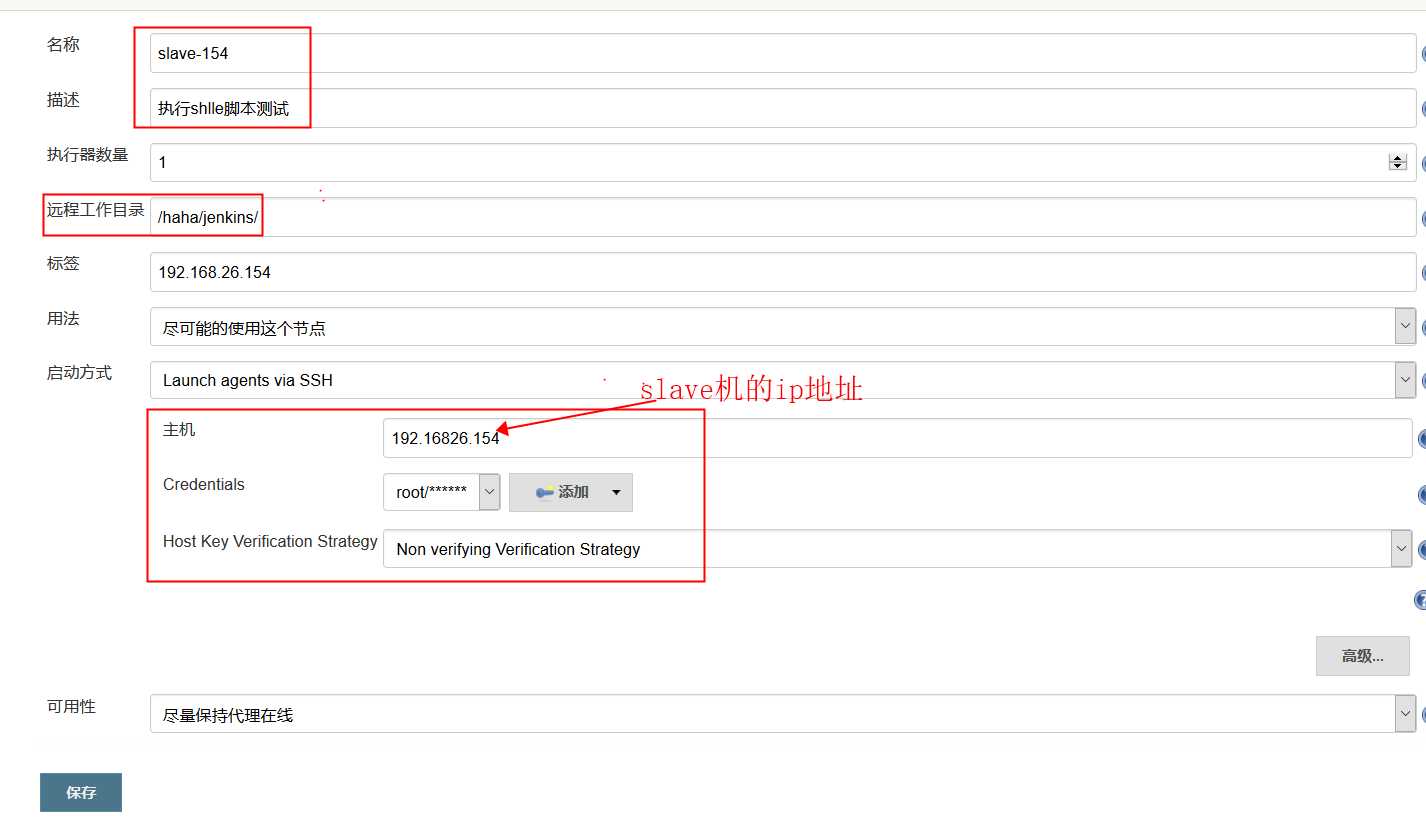Image resolution: width=1426 pixels, height=828 pixels.
Task: Click the 添加 credentials button
Action: click(x=571, y=492)
